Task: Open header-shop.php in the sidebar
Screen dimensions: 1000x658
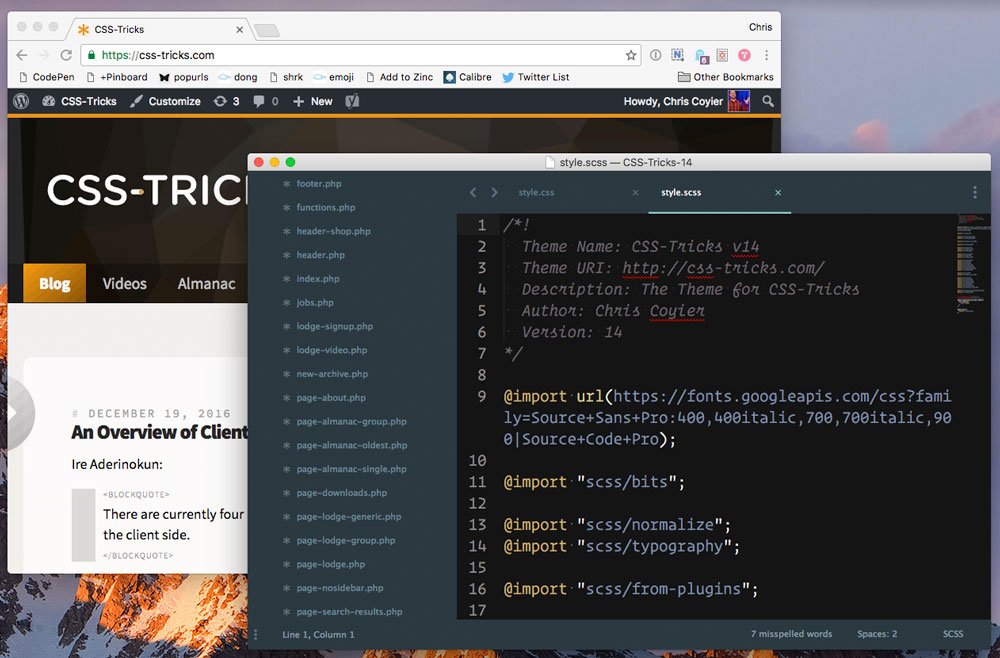Action: coord(334,231)
